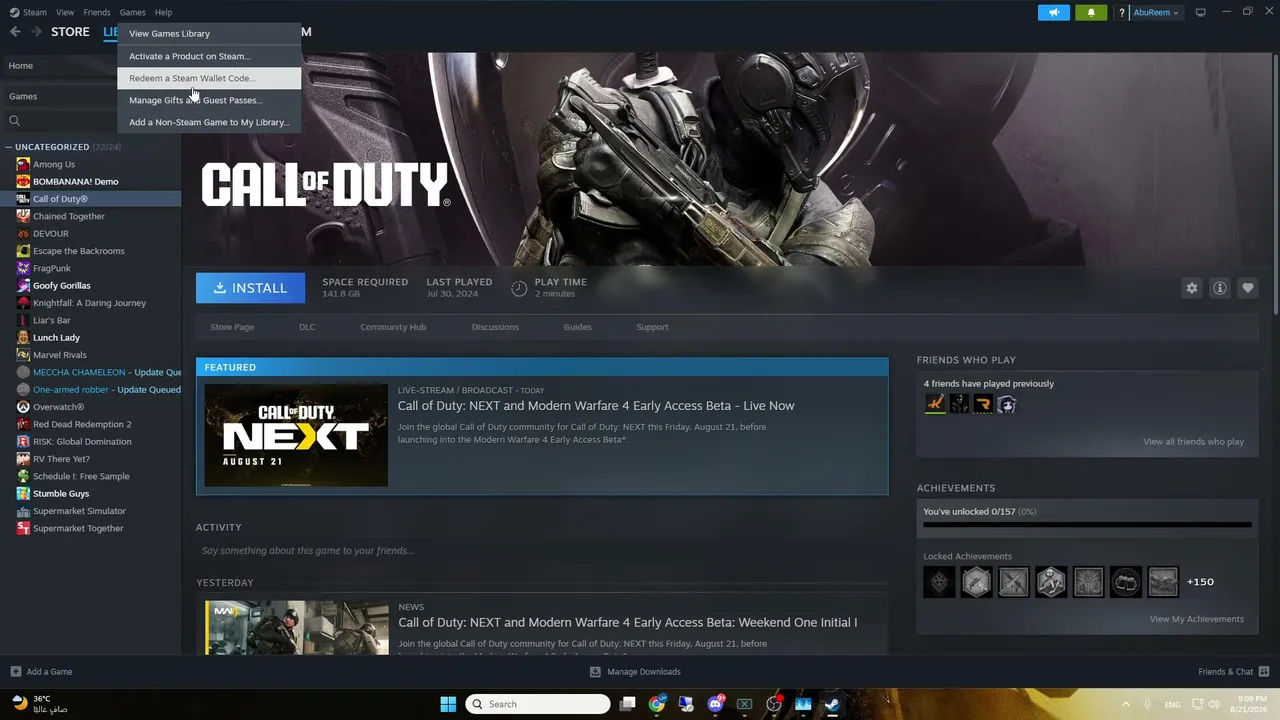Open the blue announcements megaphone button
Image resolution: width=1280 pixels, height=720 pixels.
pyautogui.click(x=1053, y=12)
